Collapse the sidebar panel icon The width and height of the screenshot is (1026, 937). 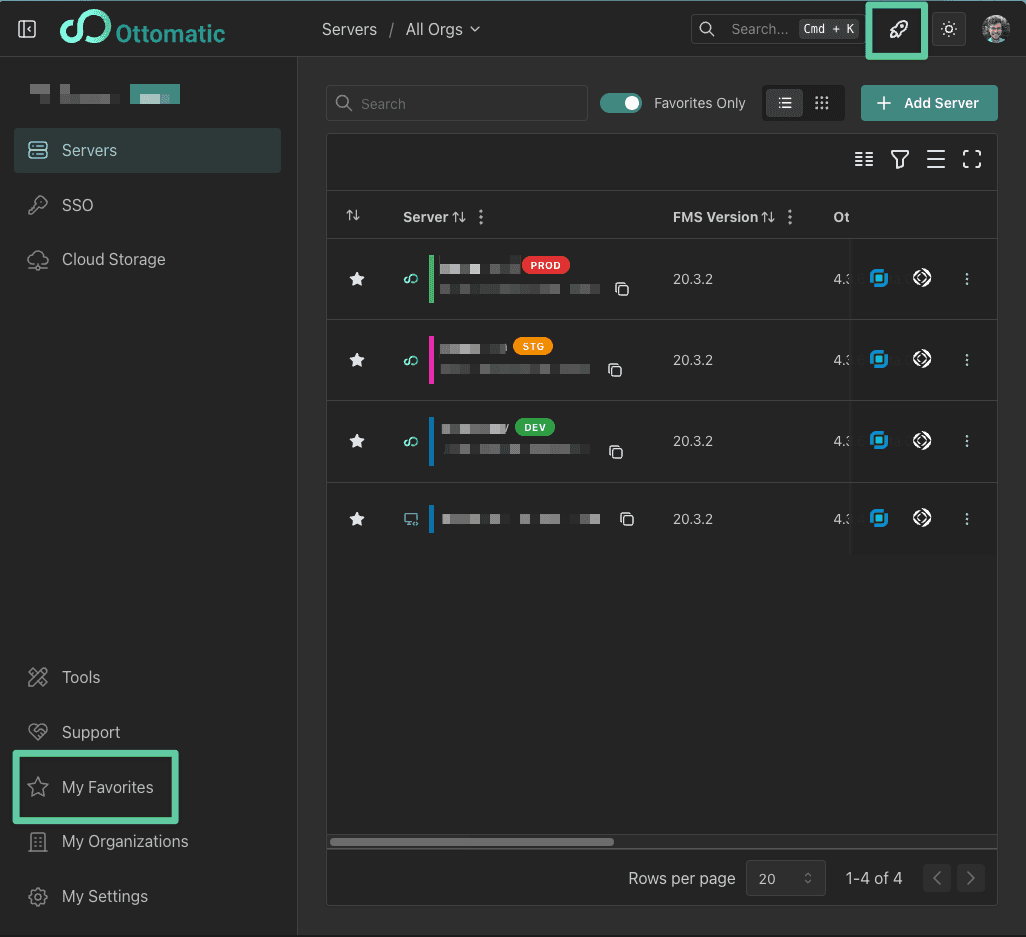pos(27,29)
